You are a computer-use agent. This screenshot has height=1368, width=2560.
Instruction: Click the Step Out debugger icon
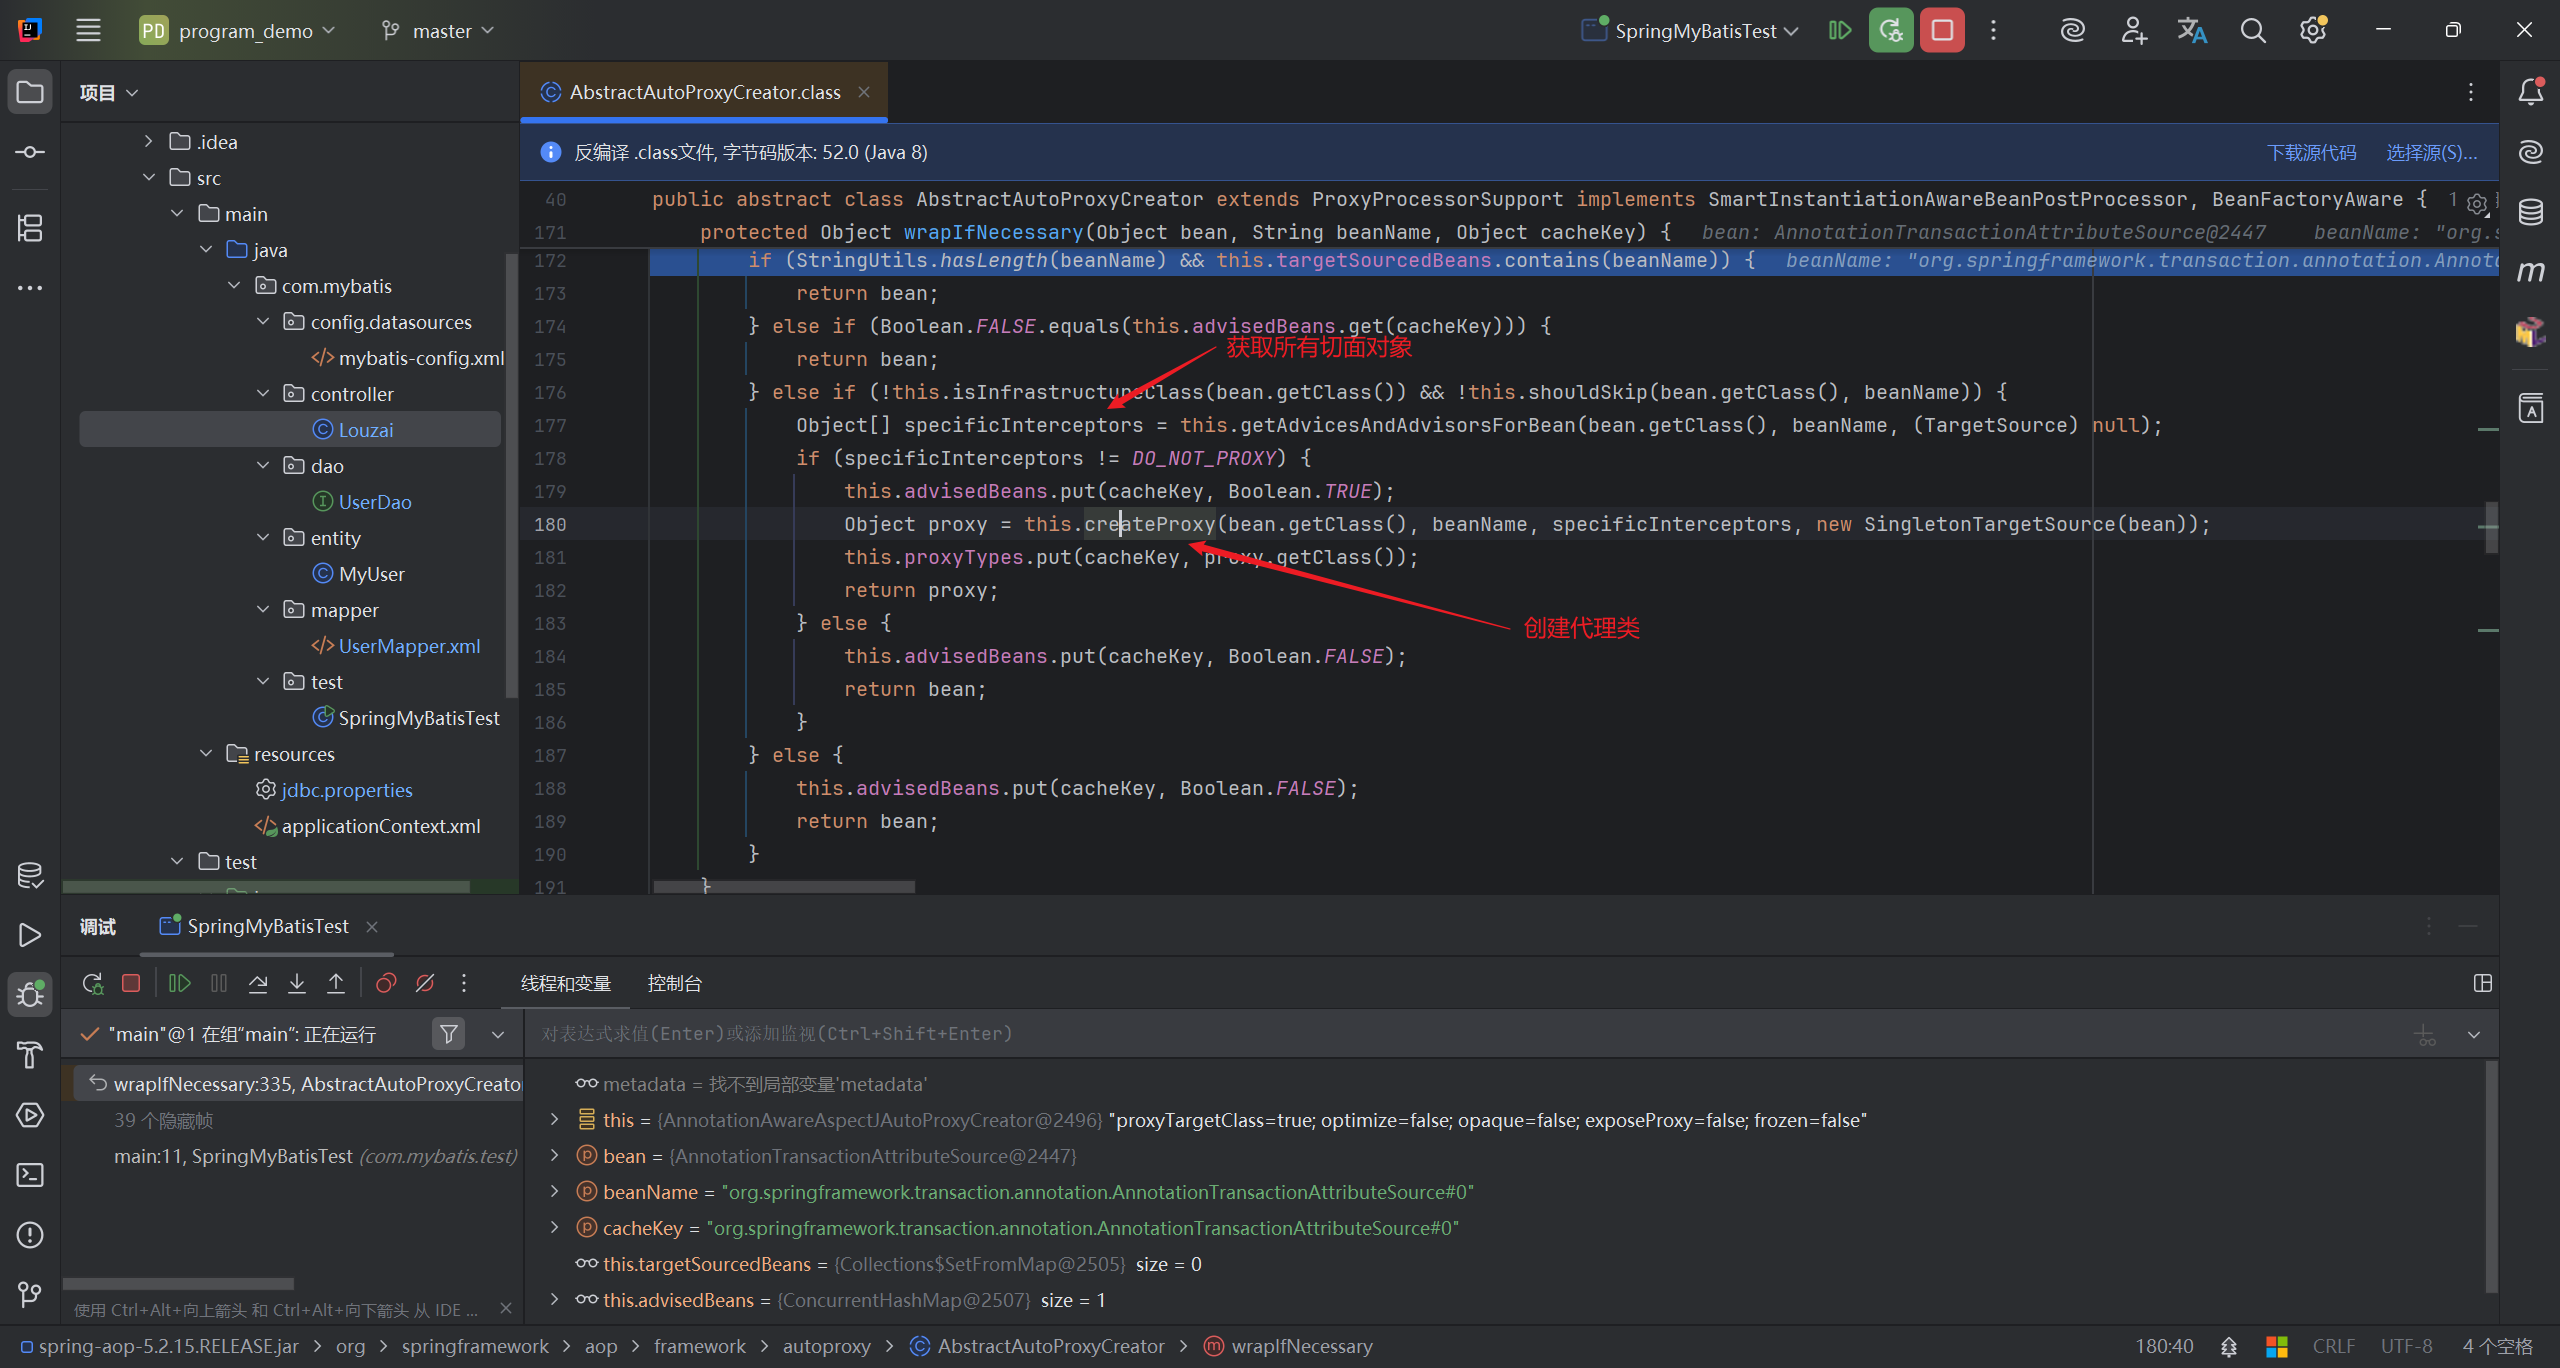[x=336, y=983]
